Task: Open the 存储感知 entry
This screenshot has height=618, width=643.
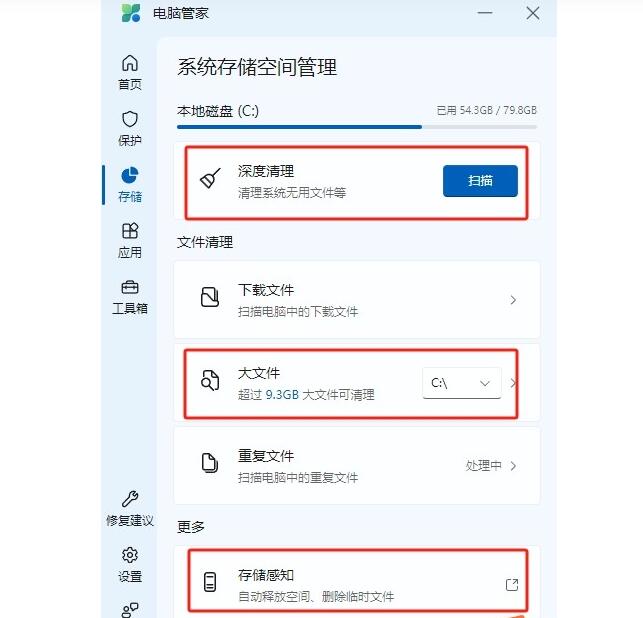Action: (x=357, y=583)
